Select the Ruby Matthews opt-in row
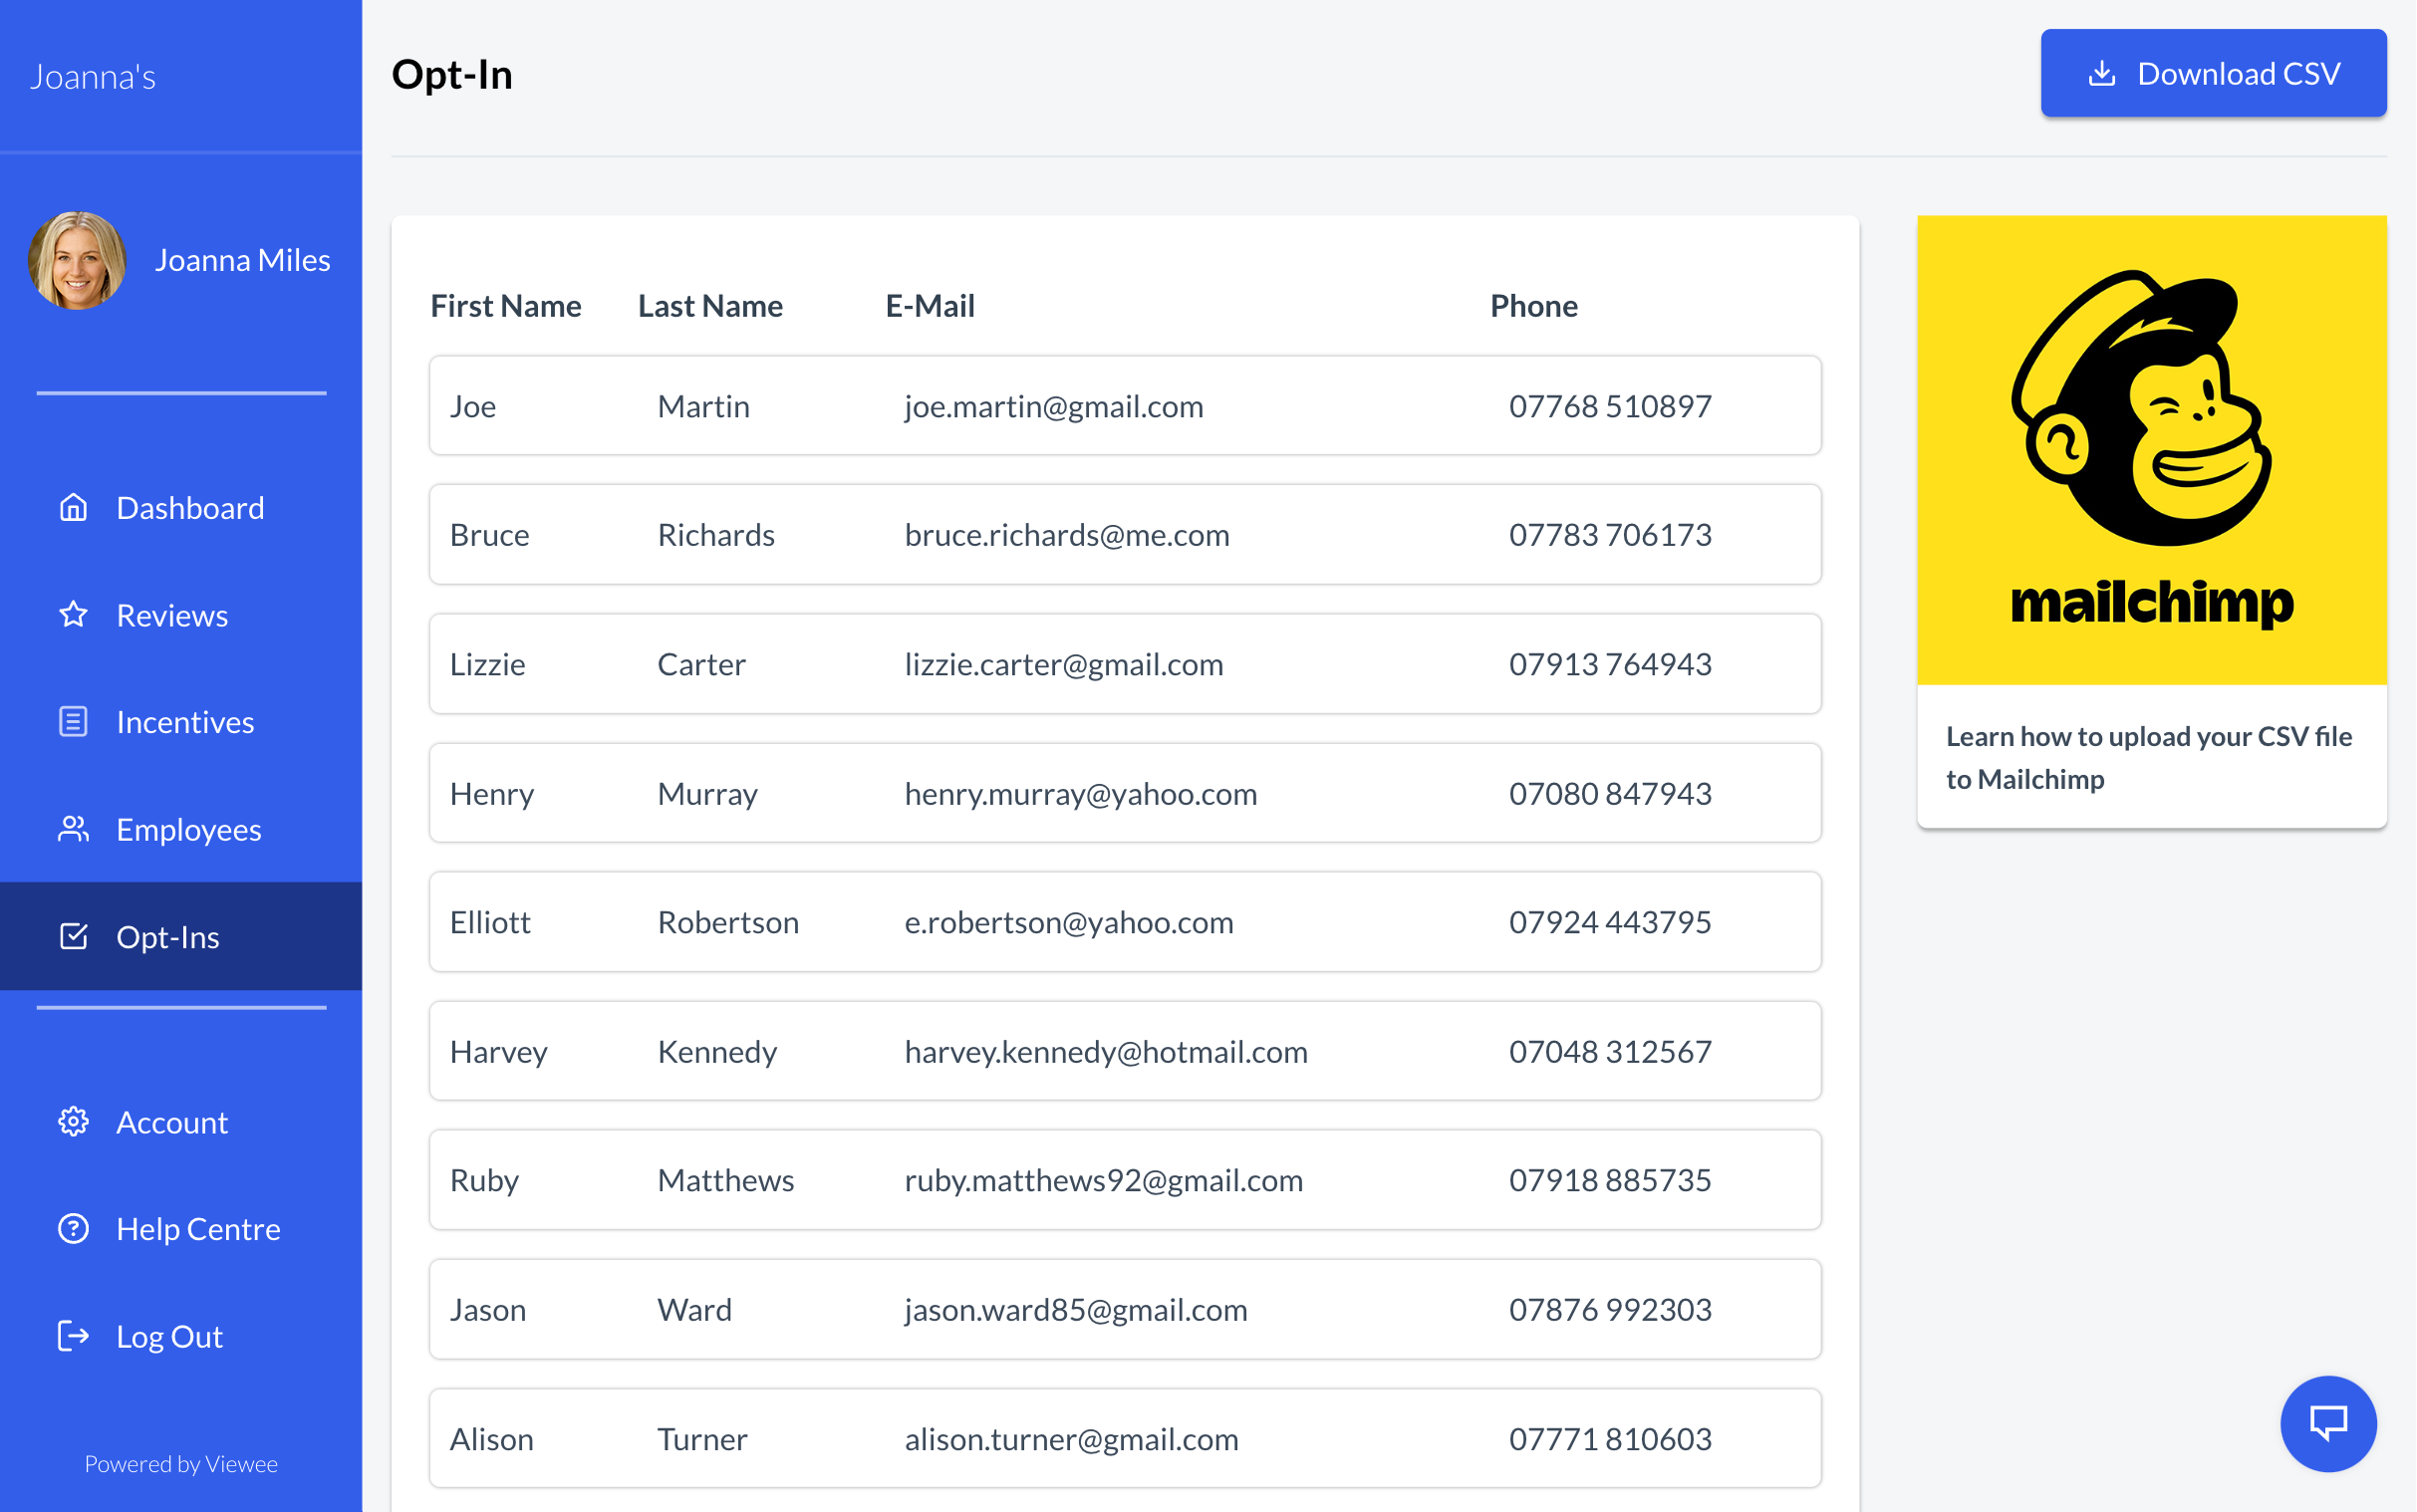Image resolution: width=2417 pixels, height=1512 pixels. pyautogui.click(x=1124, y=1180)
